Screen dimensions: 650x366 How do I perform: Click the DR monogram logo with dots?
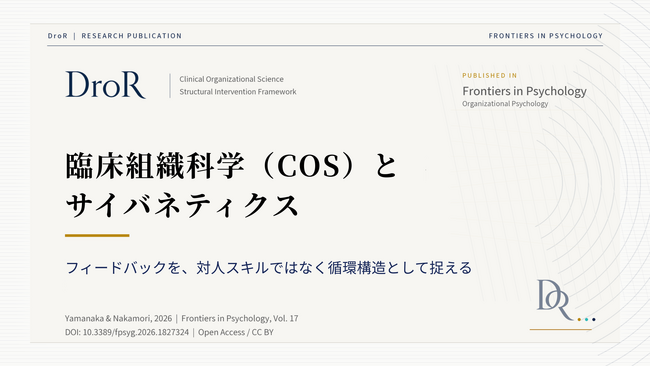coord(565,301)
